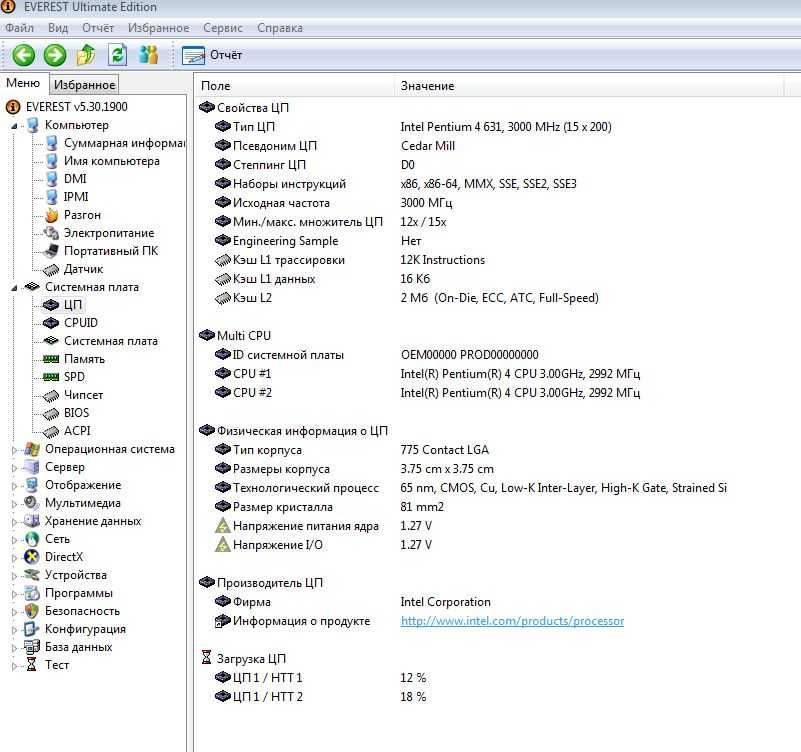Image resolution: width=801 pixels, height=752 pixels.
Task: Select Системная плата child tree item
Action: (111, 341)
